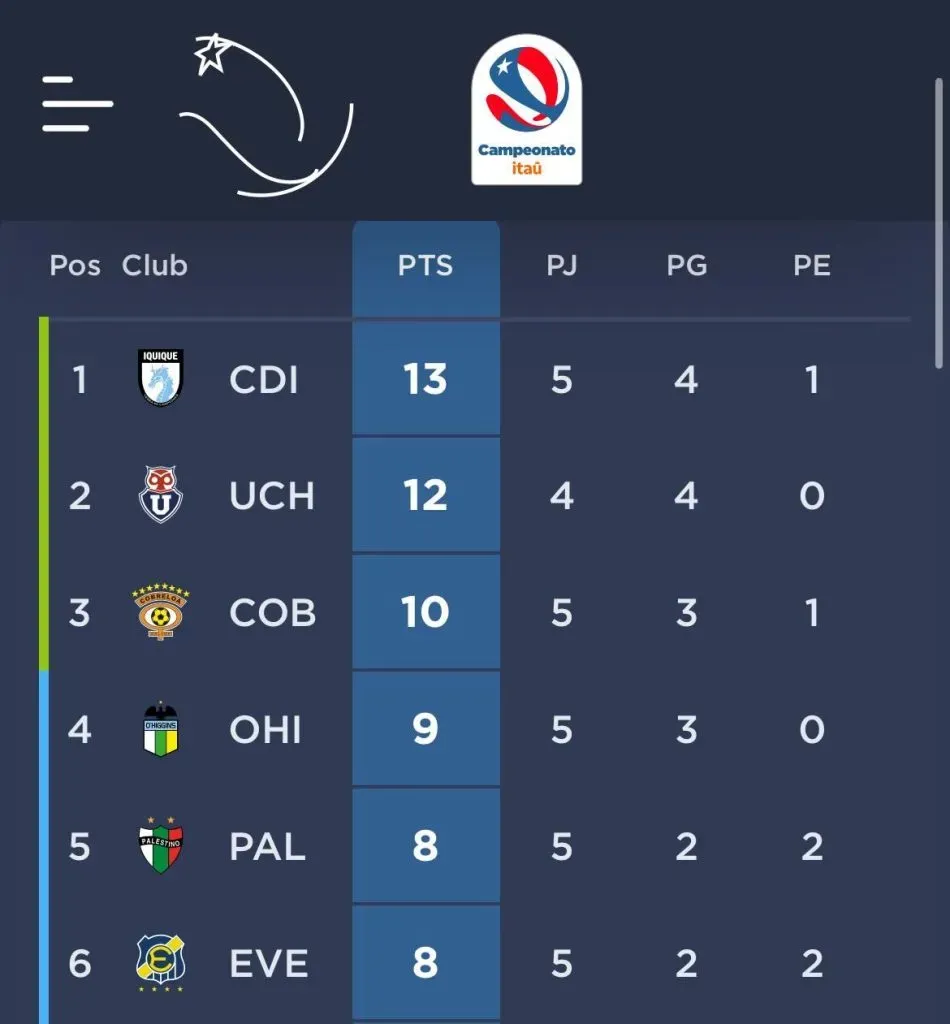Open the Campeonato Itaú league badge

tap(526, 110)
